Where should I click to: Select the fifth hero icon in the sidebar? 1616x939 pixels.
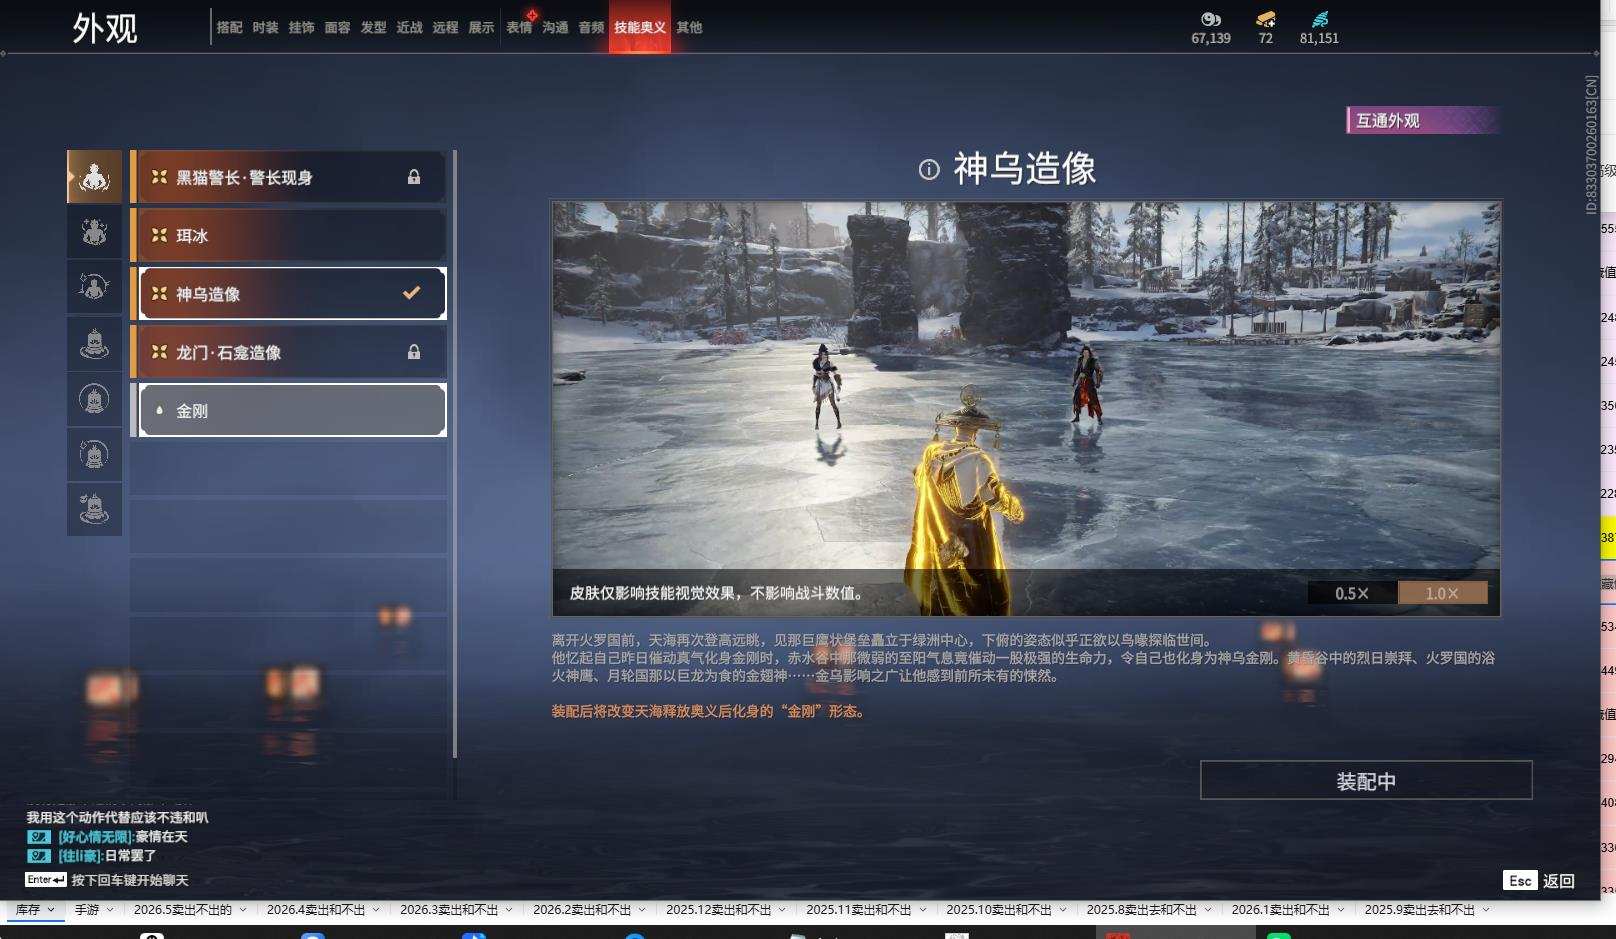pyautogui.click(x=94, y=399)
